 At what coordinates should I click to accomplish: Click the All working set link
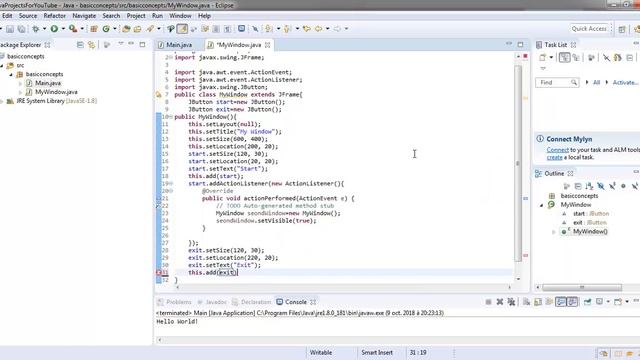[x=596, y=82]
